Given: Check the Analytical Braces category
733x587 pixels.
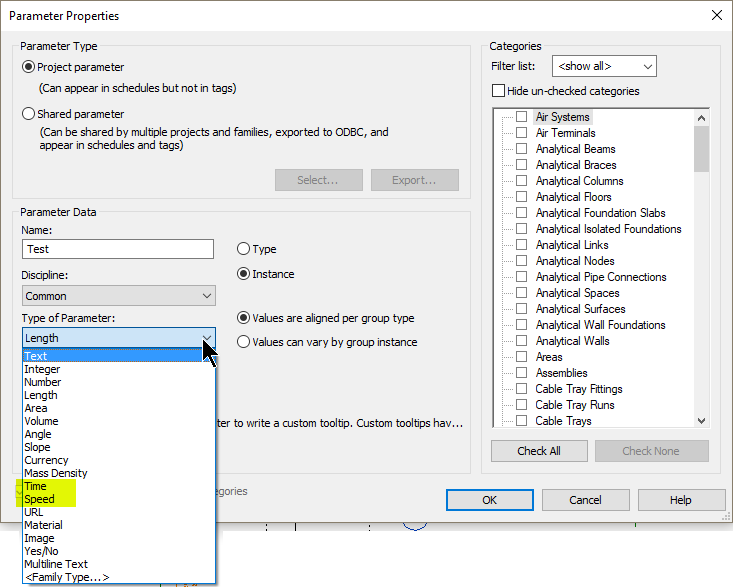Looking at the screenshot, I should coord(521,165).
